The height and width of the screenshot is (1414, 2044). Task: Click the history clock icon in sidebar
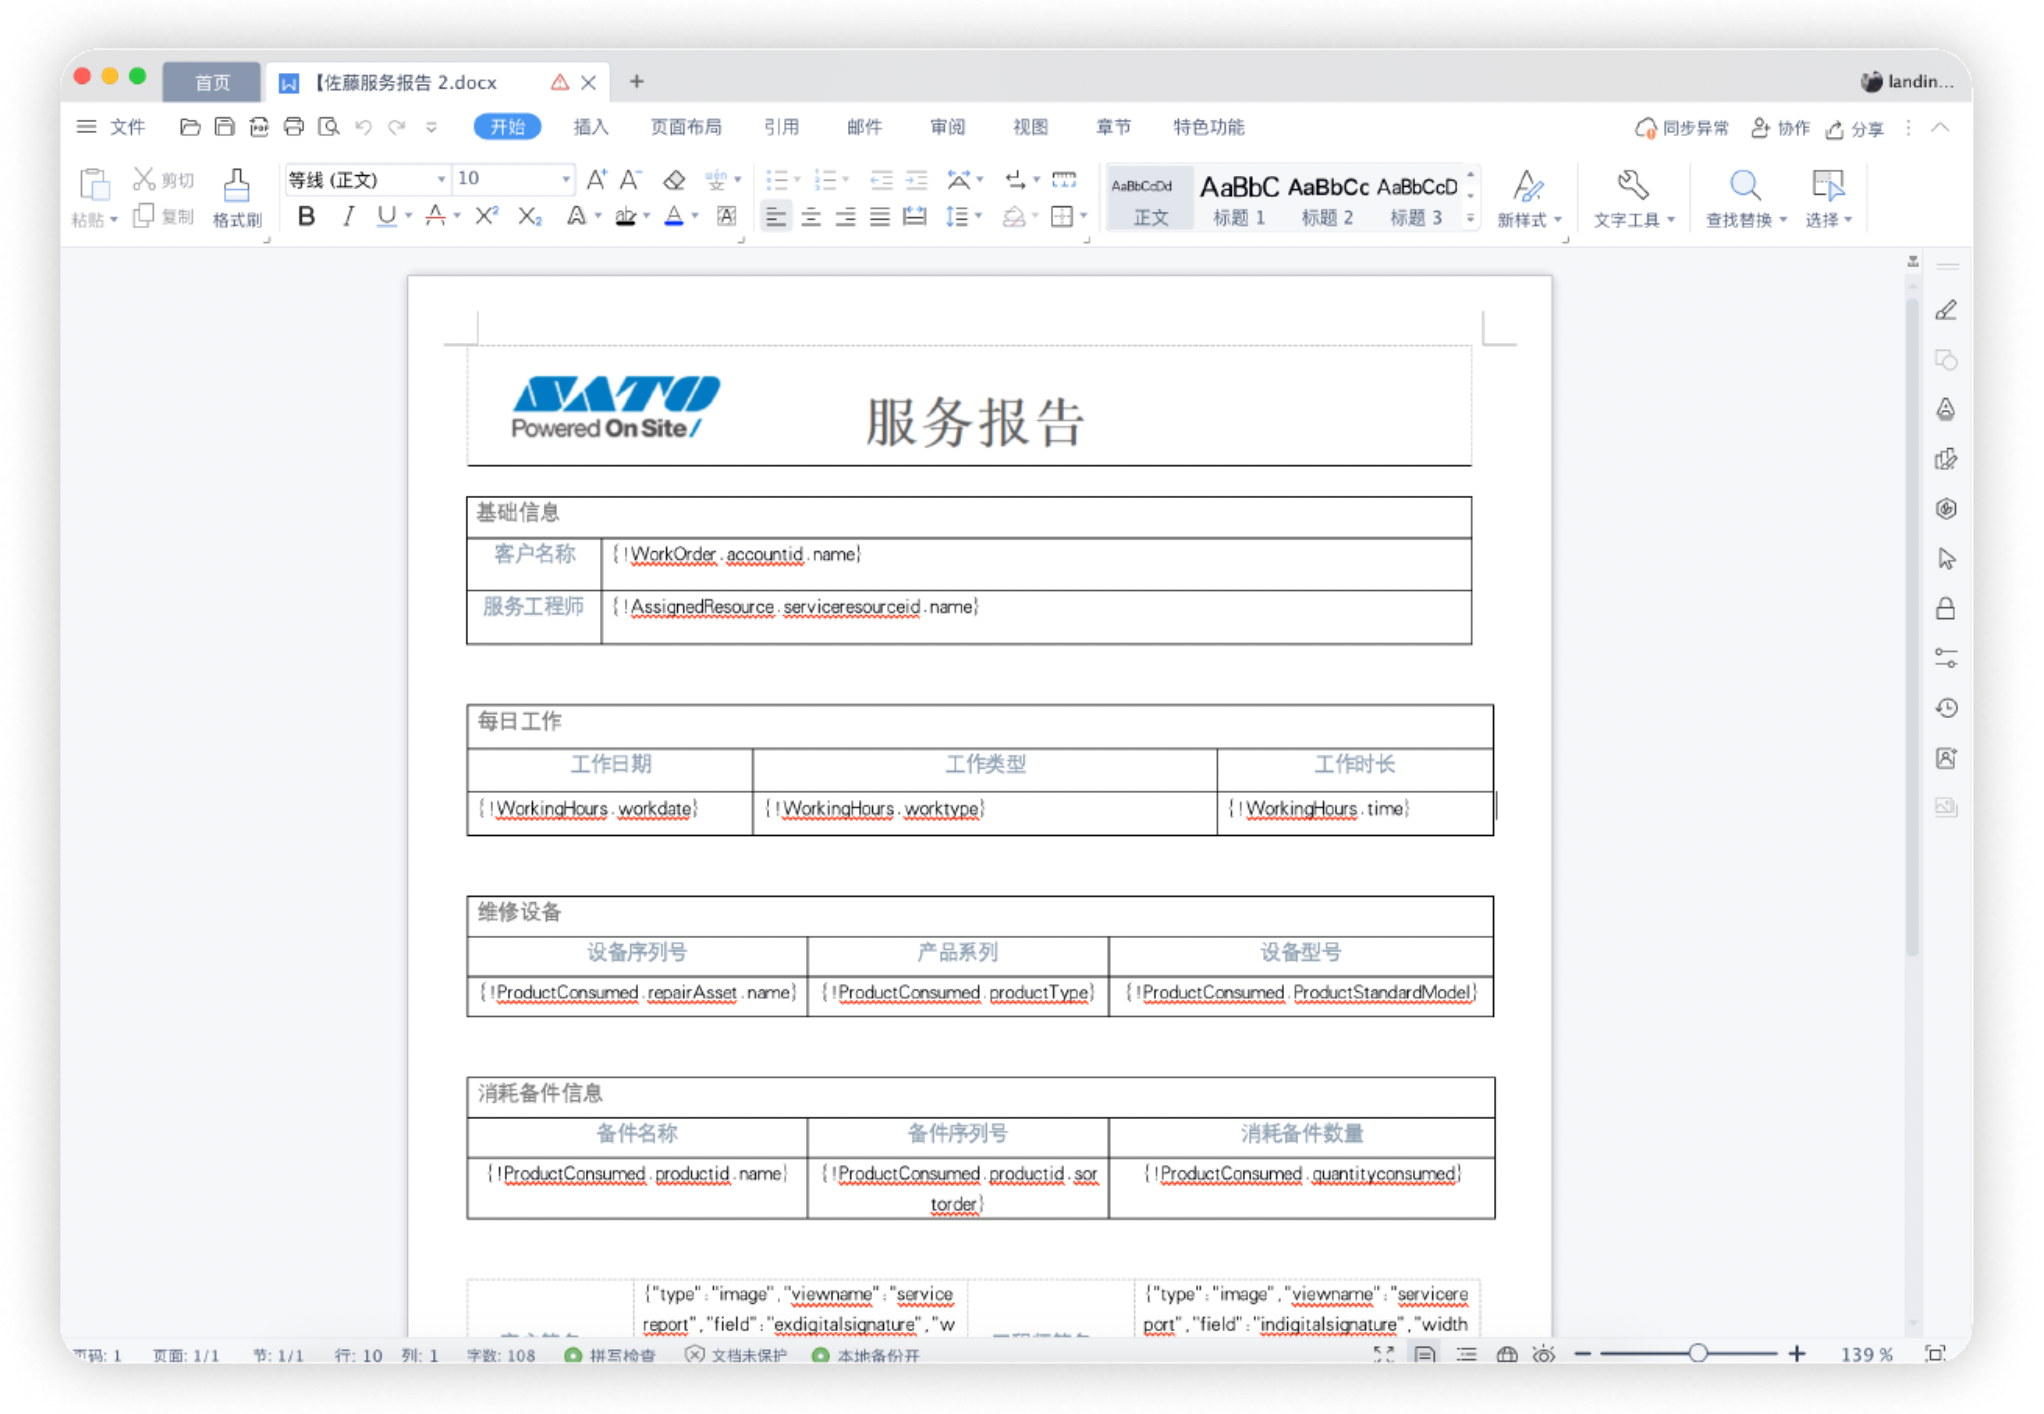pyautogui.click(x=1946, y=708)
